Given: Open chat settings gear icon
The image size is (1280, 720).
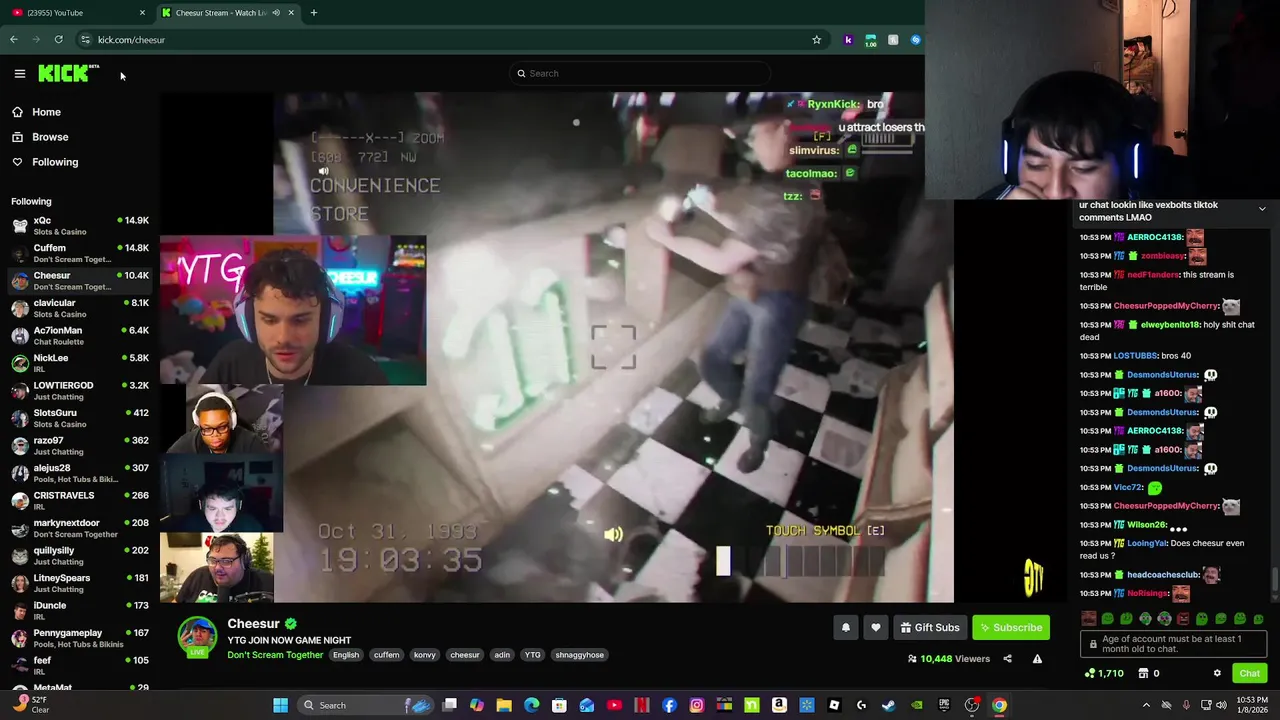Looking at the screenshot, I should [x=1217, y=673].
